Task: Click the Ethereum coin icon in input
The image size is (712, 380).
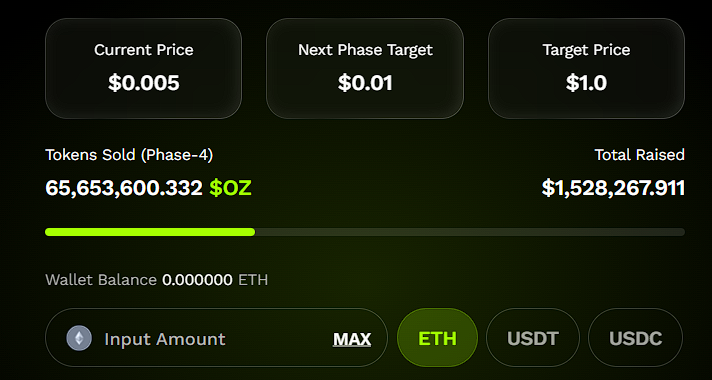Action: (x=79, y=338)
